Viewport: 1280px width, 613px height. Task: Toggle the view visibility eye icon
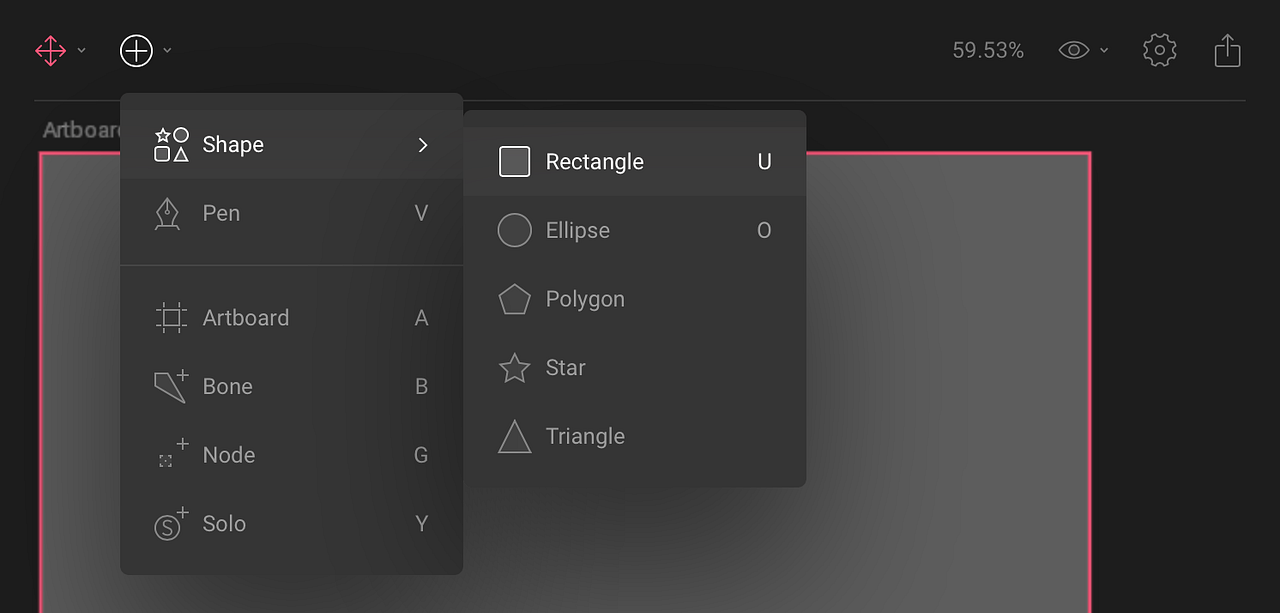click(1073, 49)
